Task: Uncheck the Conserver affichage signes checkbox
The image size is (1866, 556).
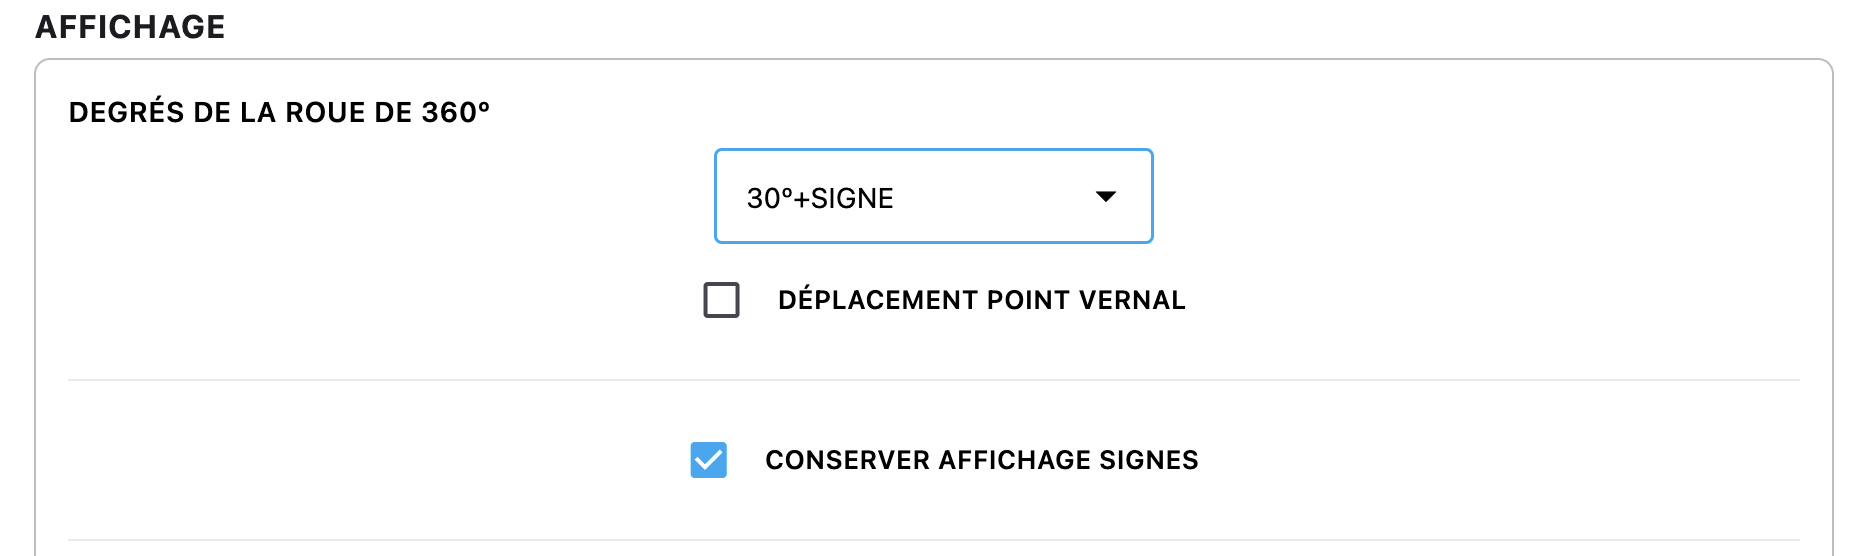Action: click(708, 460)
